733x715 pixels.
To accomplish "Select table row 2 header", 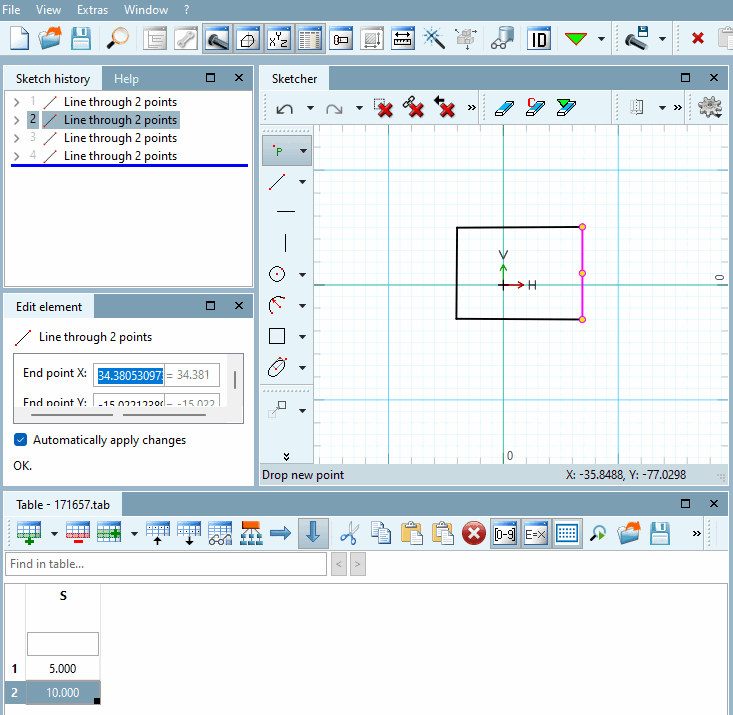I will tap(14, 693).
